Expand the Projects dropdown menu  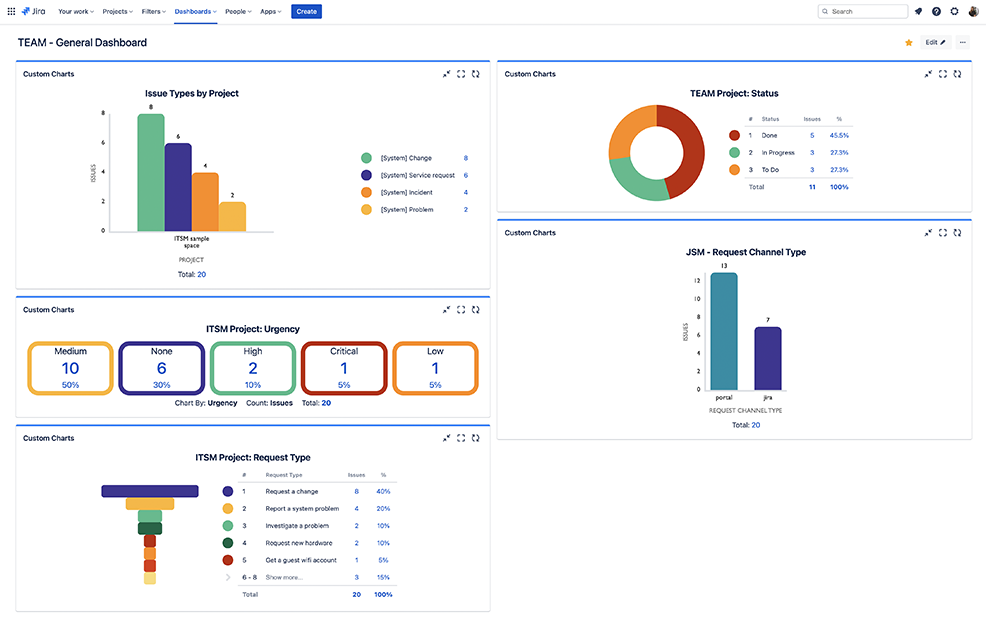[x=118, y=11]
